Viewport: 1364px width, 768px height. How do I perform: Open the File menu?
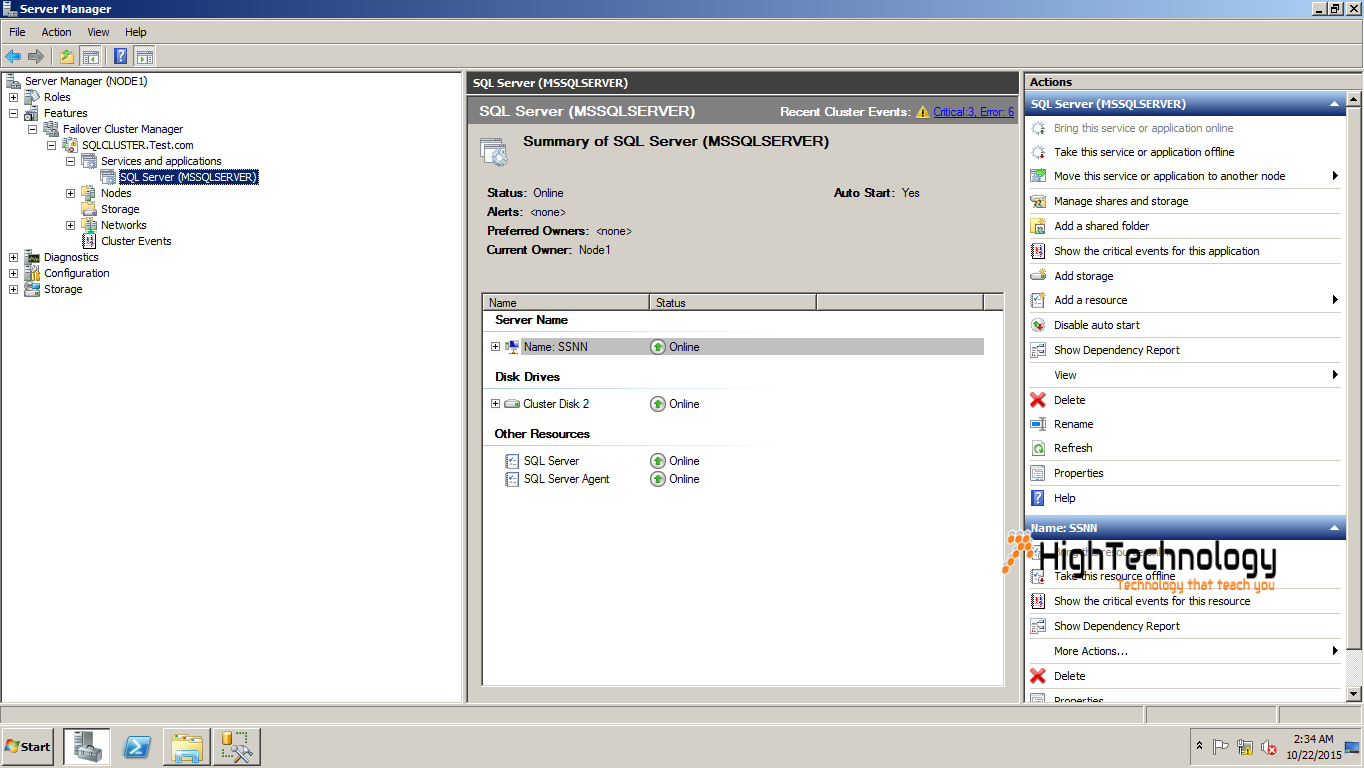tap(17, 32)
